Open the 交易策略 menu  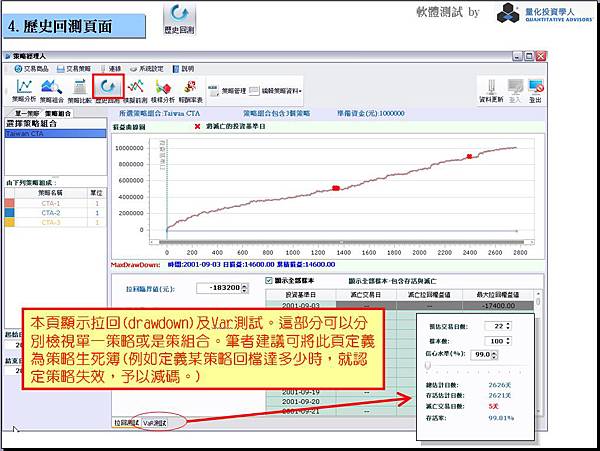pyautogui.click(x=78, y=69)
